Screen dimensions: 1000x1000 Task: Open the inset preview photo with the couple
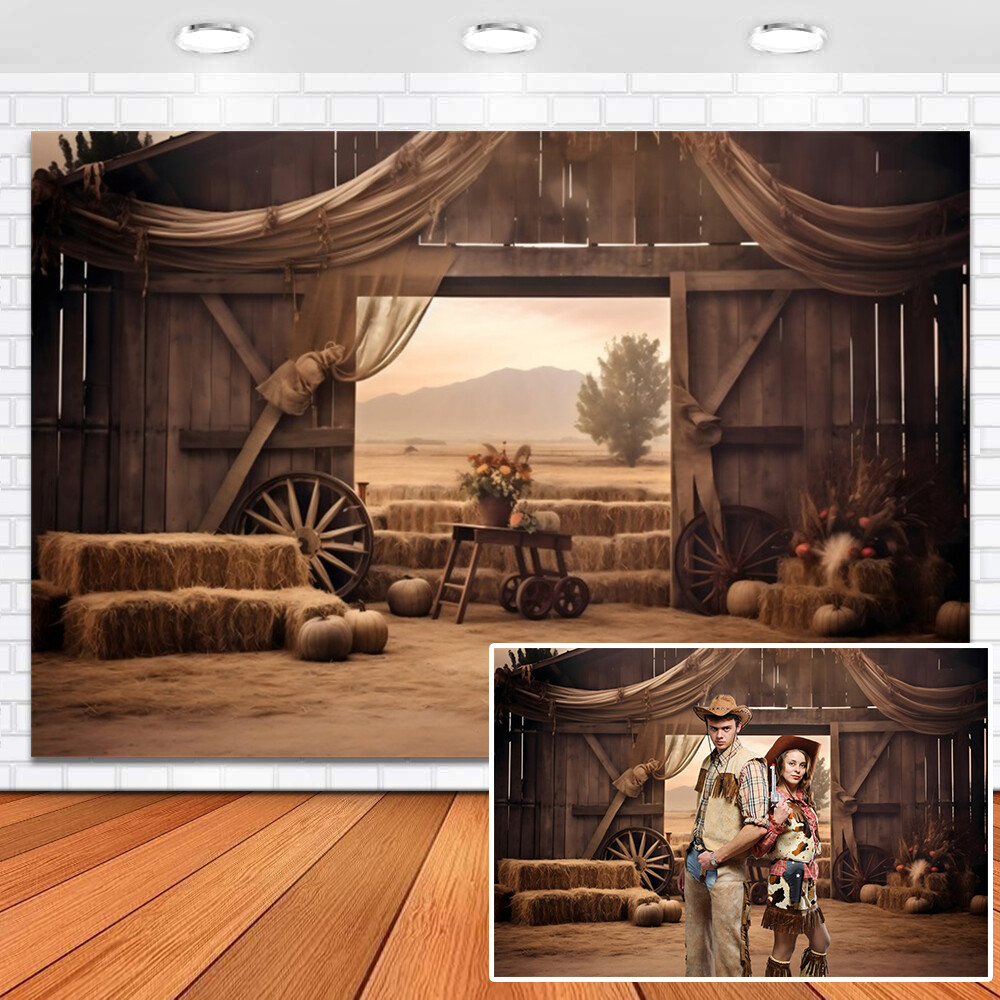coord(740,812)
